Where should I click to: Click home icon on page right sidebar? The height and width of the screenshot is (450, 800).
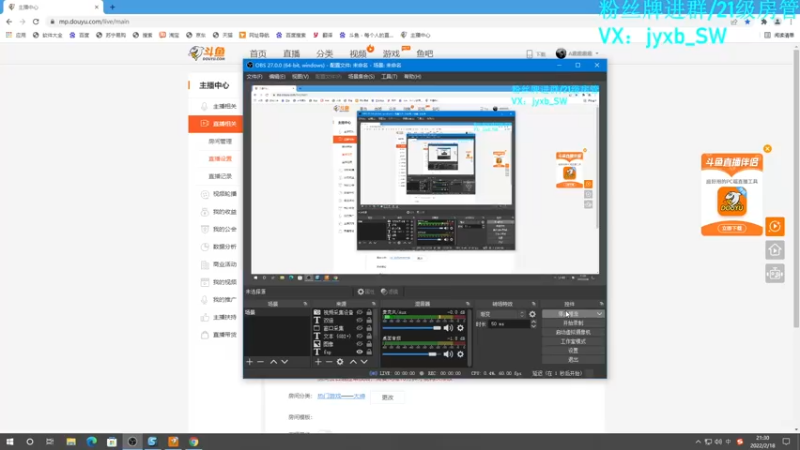pos(774,250)
